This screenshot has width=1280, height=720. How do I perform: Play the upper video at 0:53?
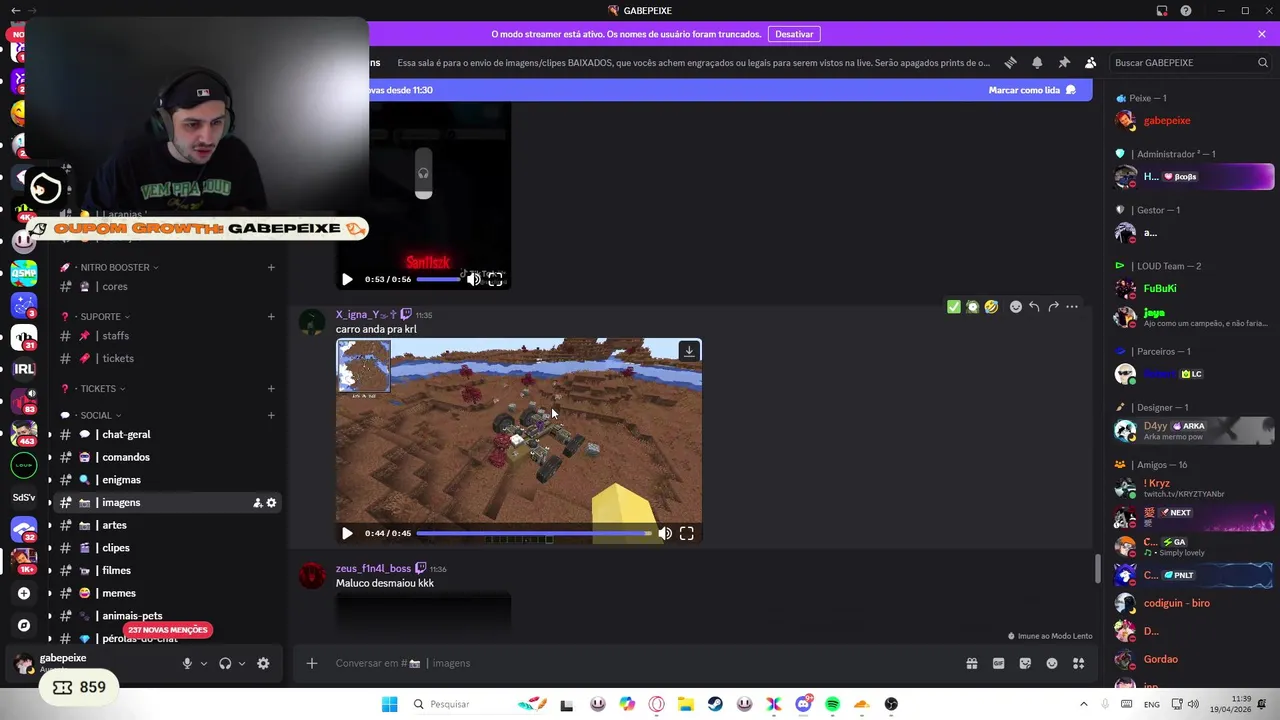pos(347,280)
